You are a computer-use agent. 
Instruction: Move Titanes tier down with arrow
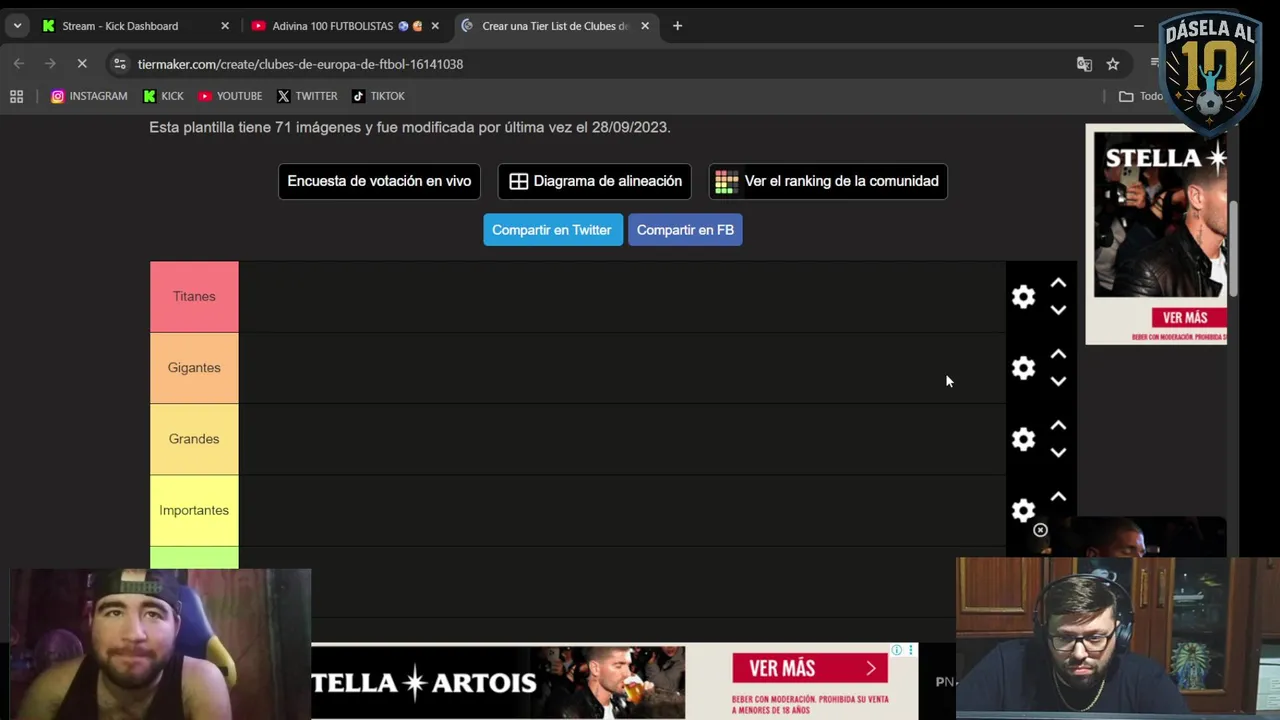[1058, 310]
